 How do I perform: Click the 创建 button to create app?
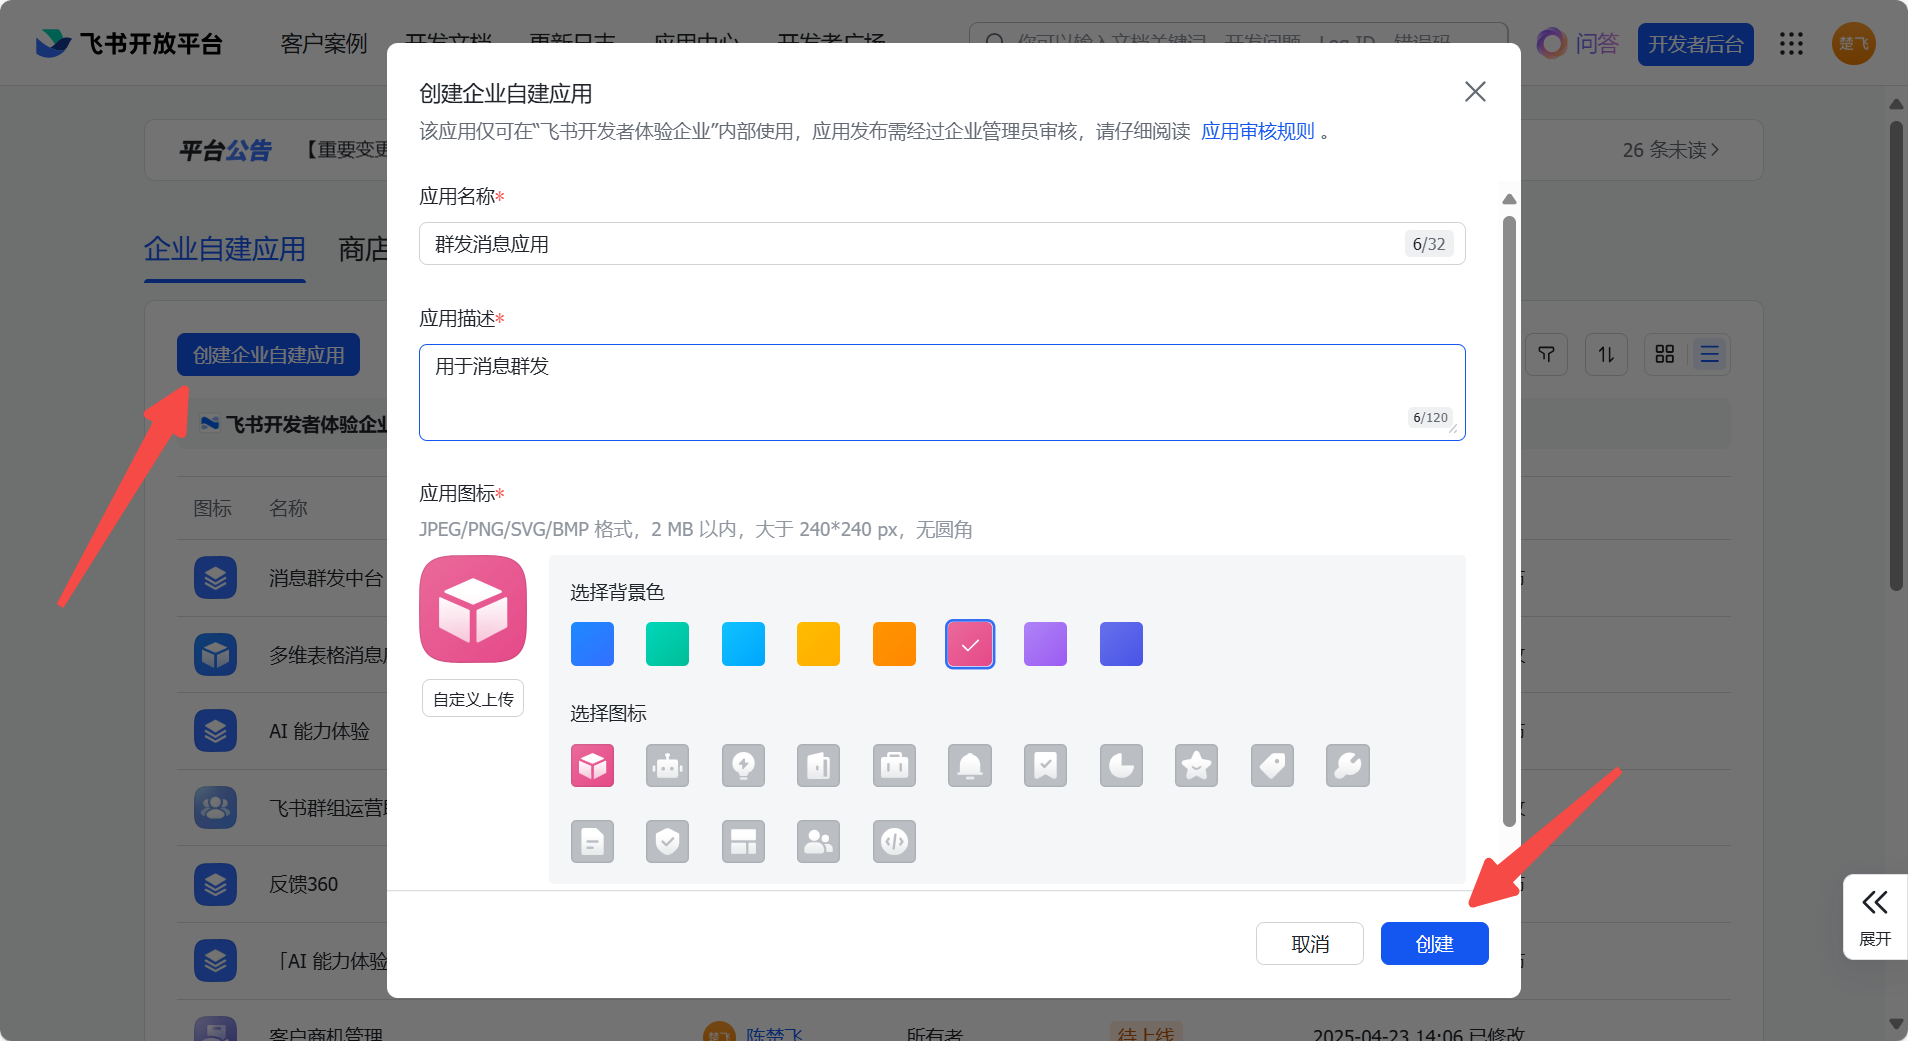pyautogui.click(x=1434, y=944)
